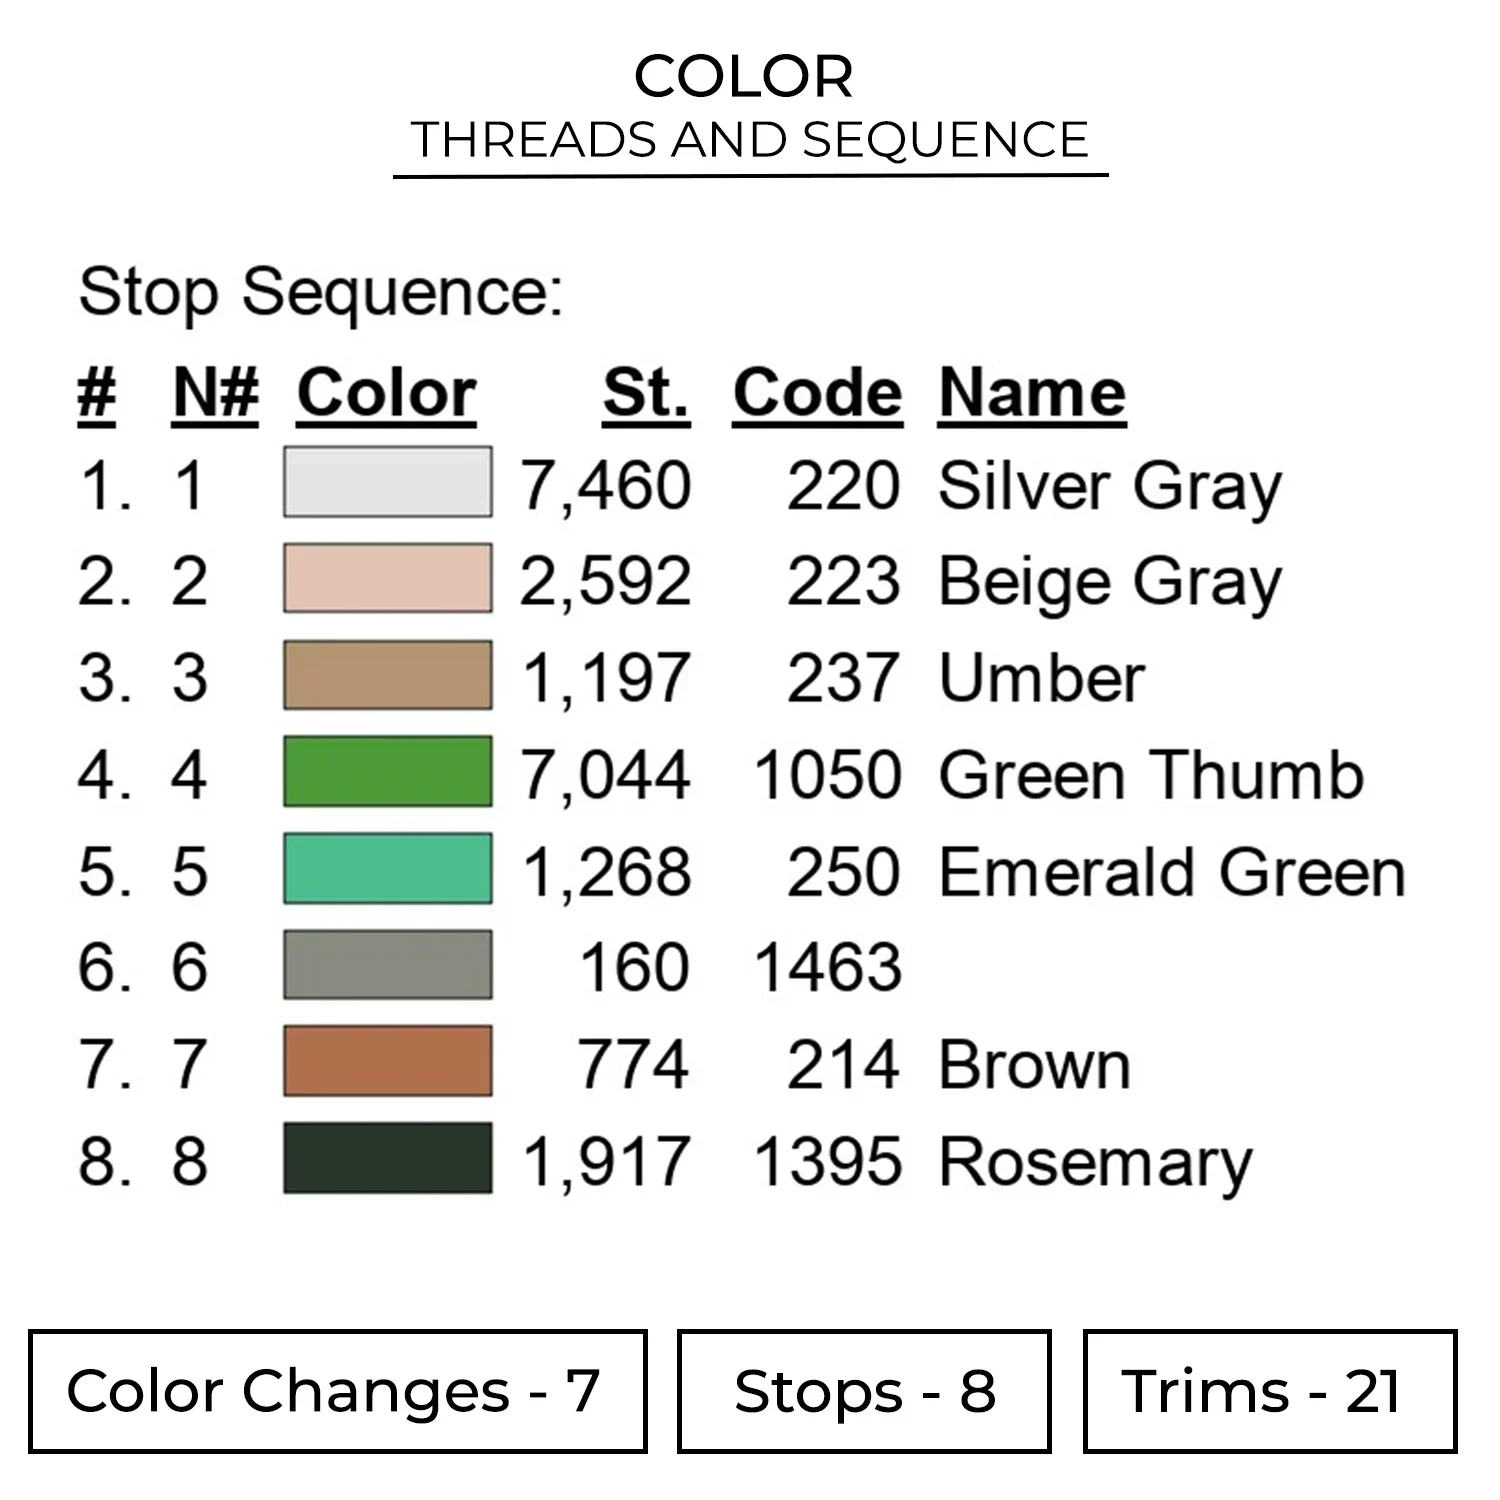Click the THREADS AND SEQUENCE heading
Screen dimensions: 1500x1500
(x=750, y=140)
